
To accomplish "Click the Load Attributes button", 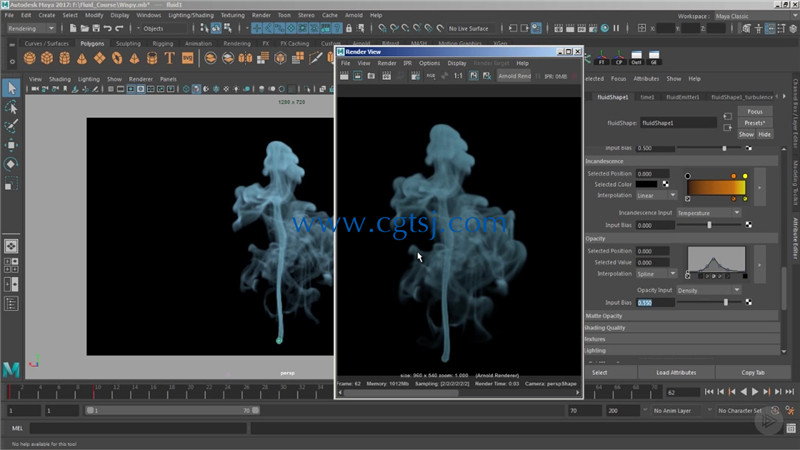I will [x=676, y=372].
